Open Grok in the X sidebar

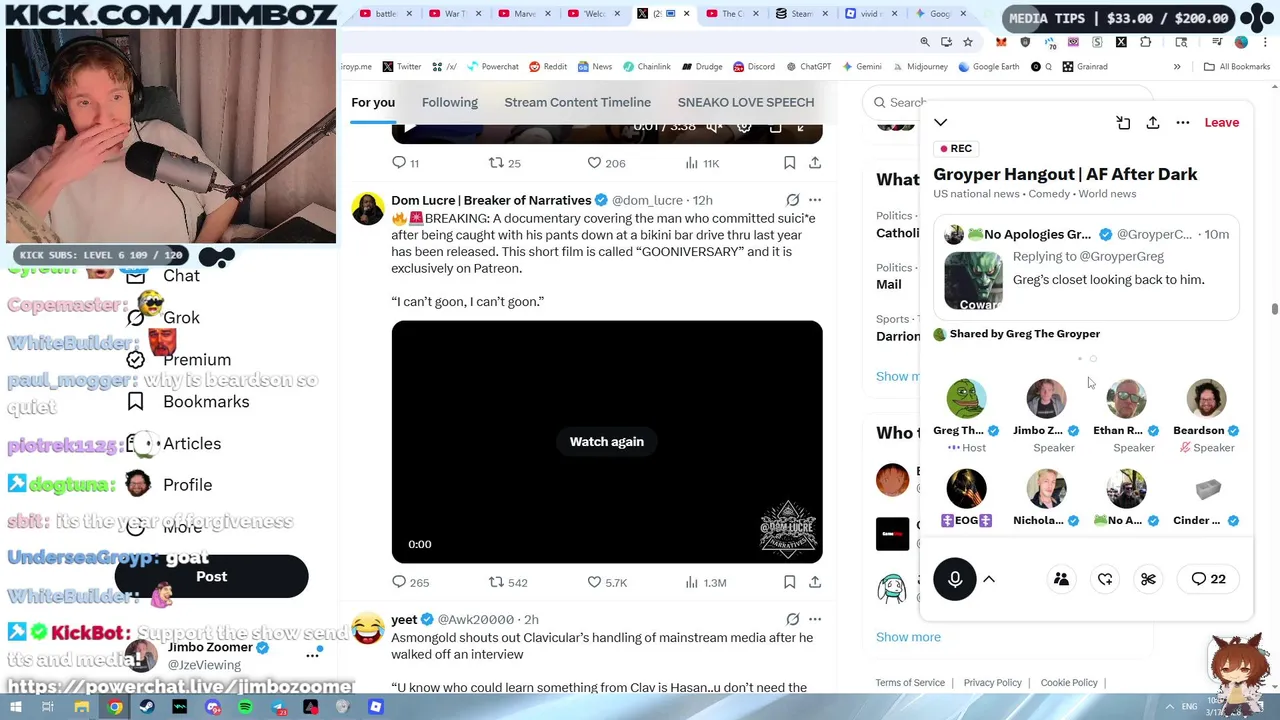click(164, 317)
